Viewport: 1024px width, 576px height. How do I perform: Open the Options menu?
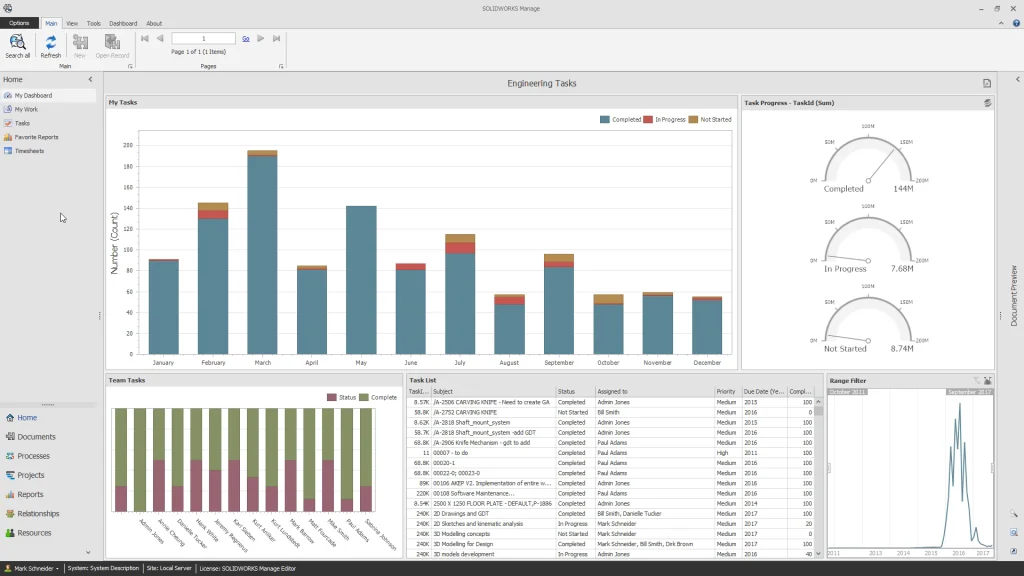19,23
